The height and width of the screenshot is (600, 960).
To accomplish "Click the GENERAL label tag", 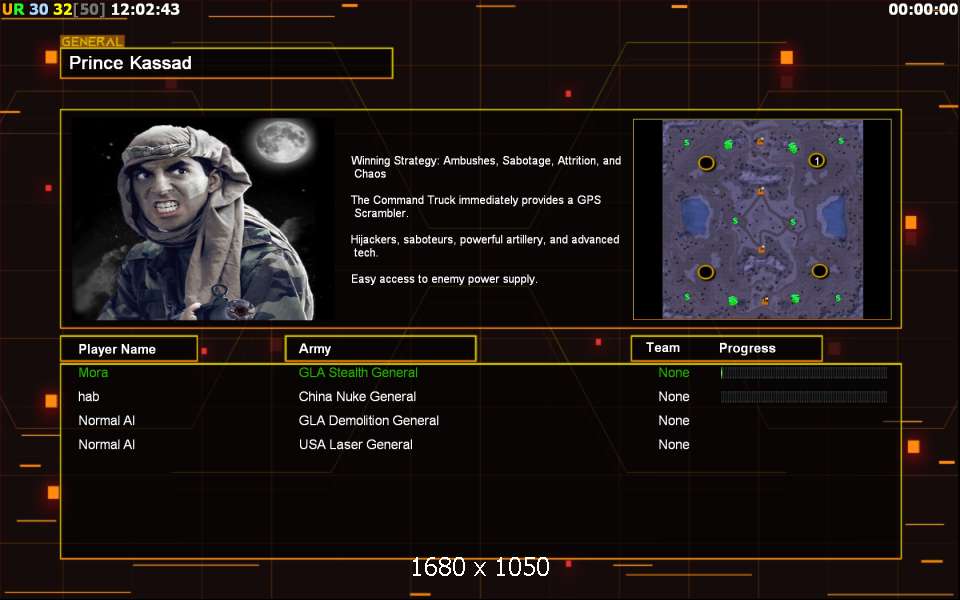I will pos(92,42).
